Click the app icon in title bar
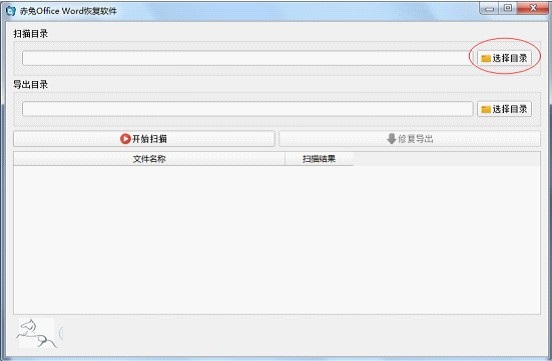Image resolution: width=552 pixels, height=361 pixels. [11, 11]
